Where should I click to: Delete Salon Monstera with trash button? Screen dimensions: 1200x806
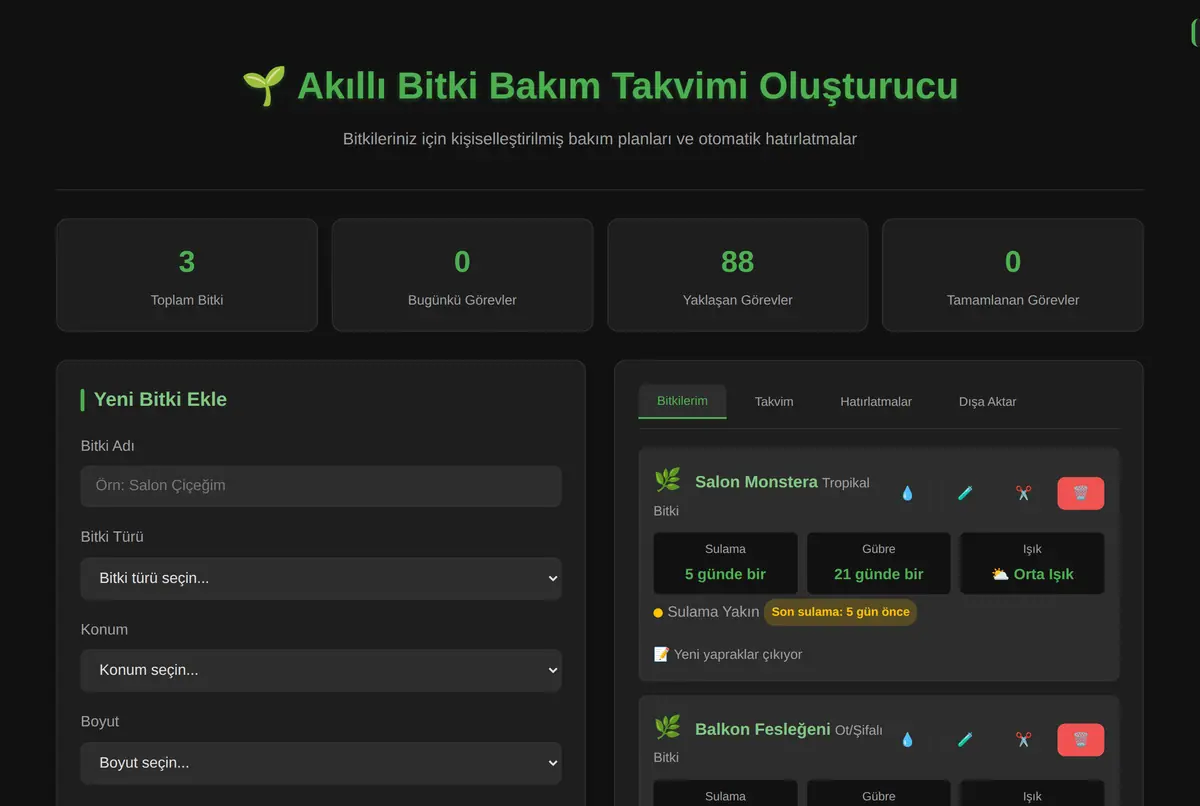pos(1081,493)
